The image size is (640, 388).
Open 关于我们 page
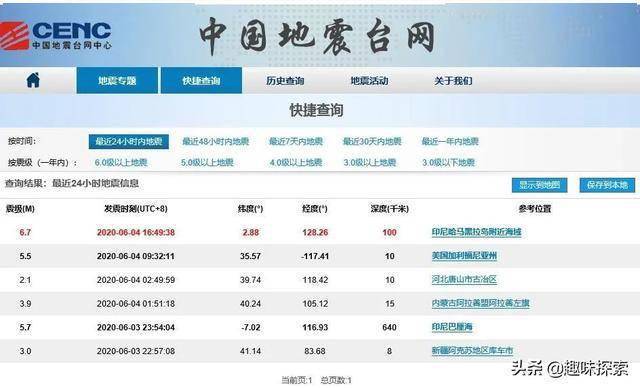coord(453,81)
